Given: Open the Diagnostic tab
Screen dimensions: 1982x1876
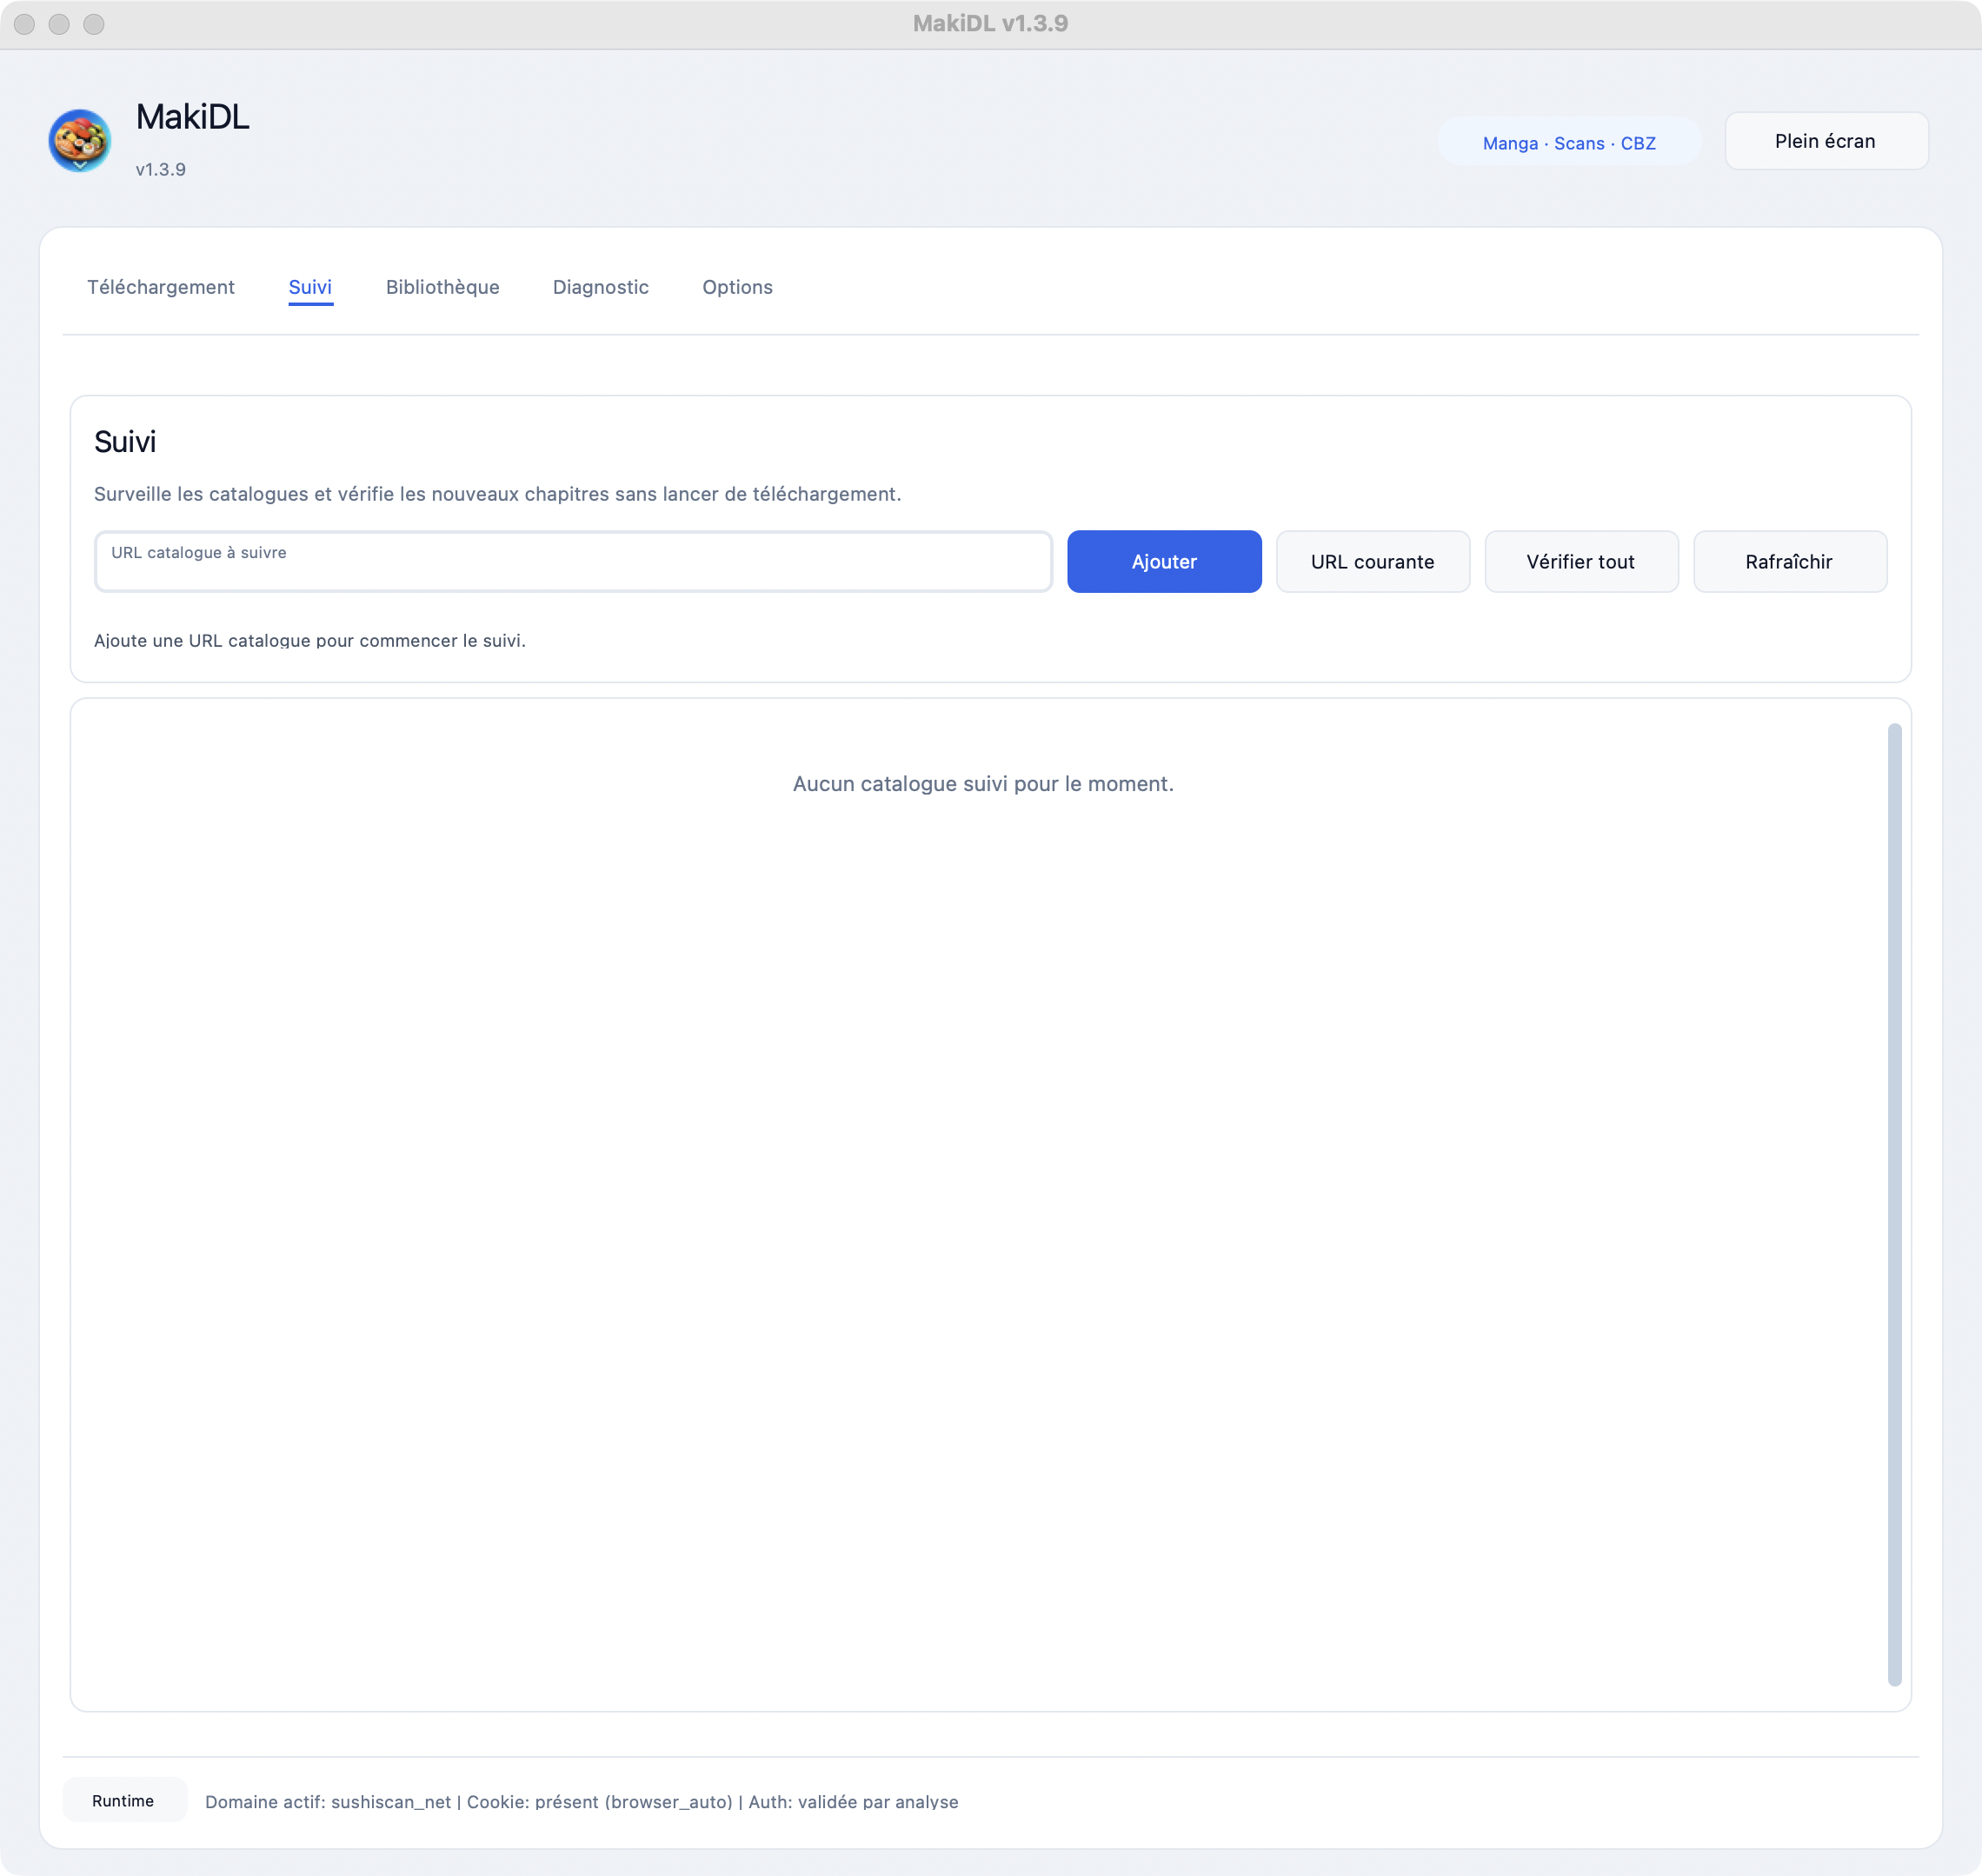Looking at the screenshot, I should pyautogui.click(x=601, y=287).
